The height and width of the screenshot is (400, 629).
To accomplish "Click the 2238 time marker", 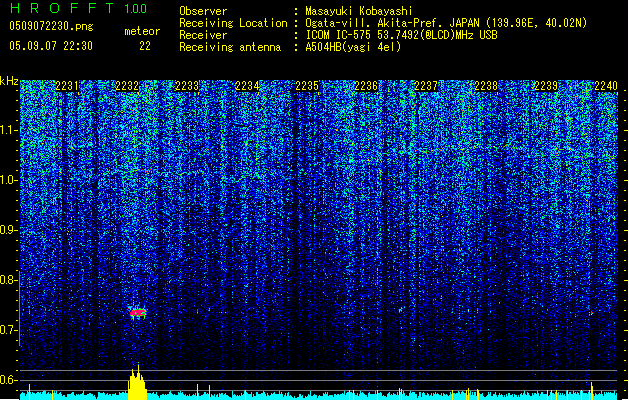I will click(486, 86).
